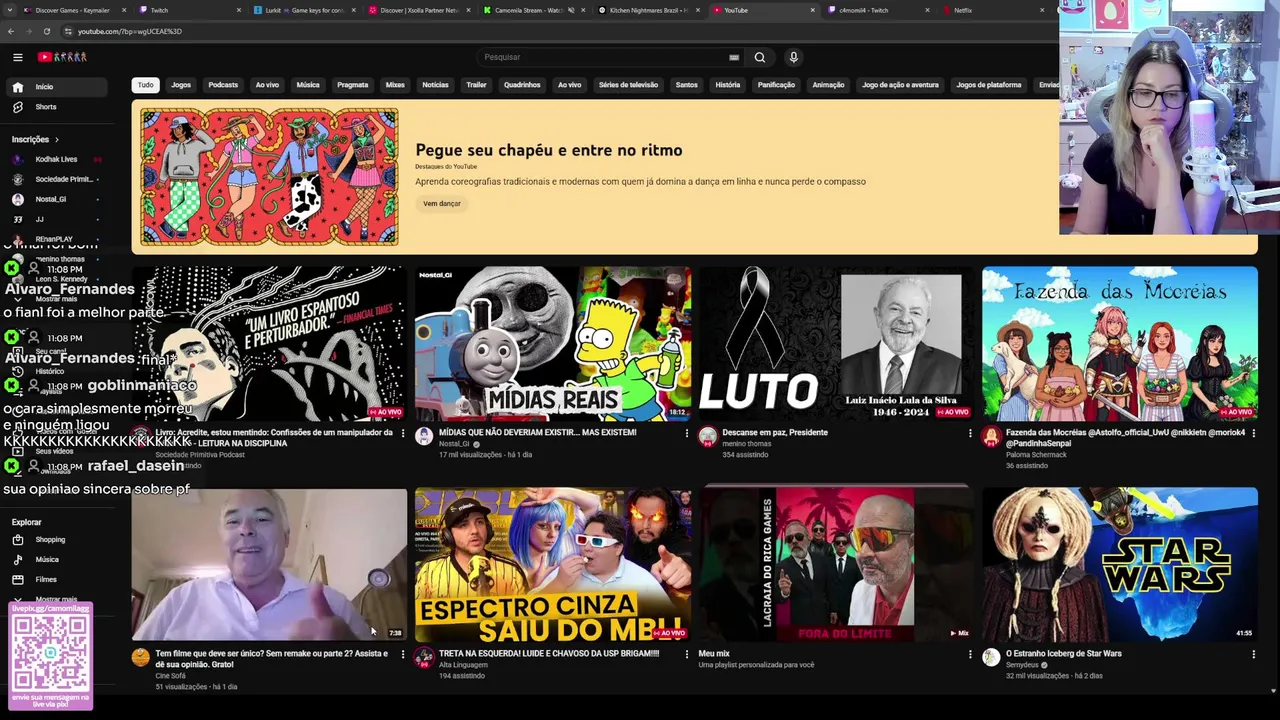Select the Notícias filter chip

435,85
